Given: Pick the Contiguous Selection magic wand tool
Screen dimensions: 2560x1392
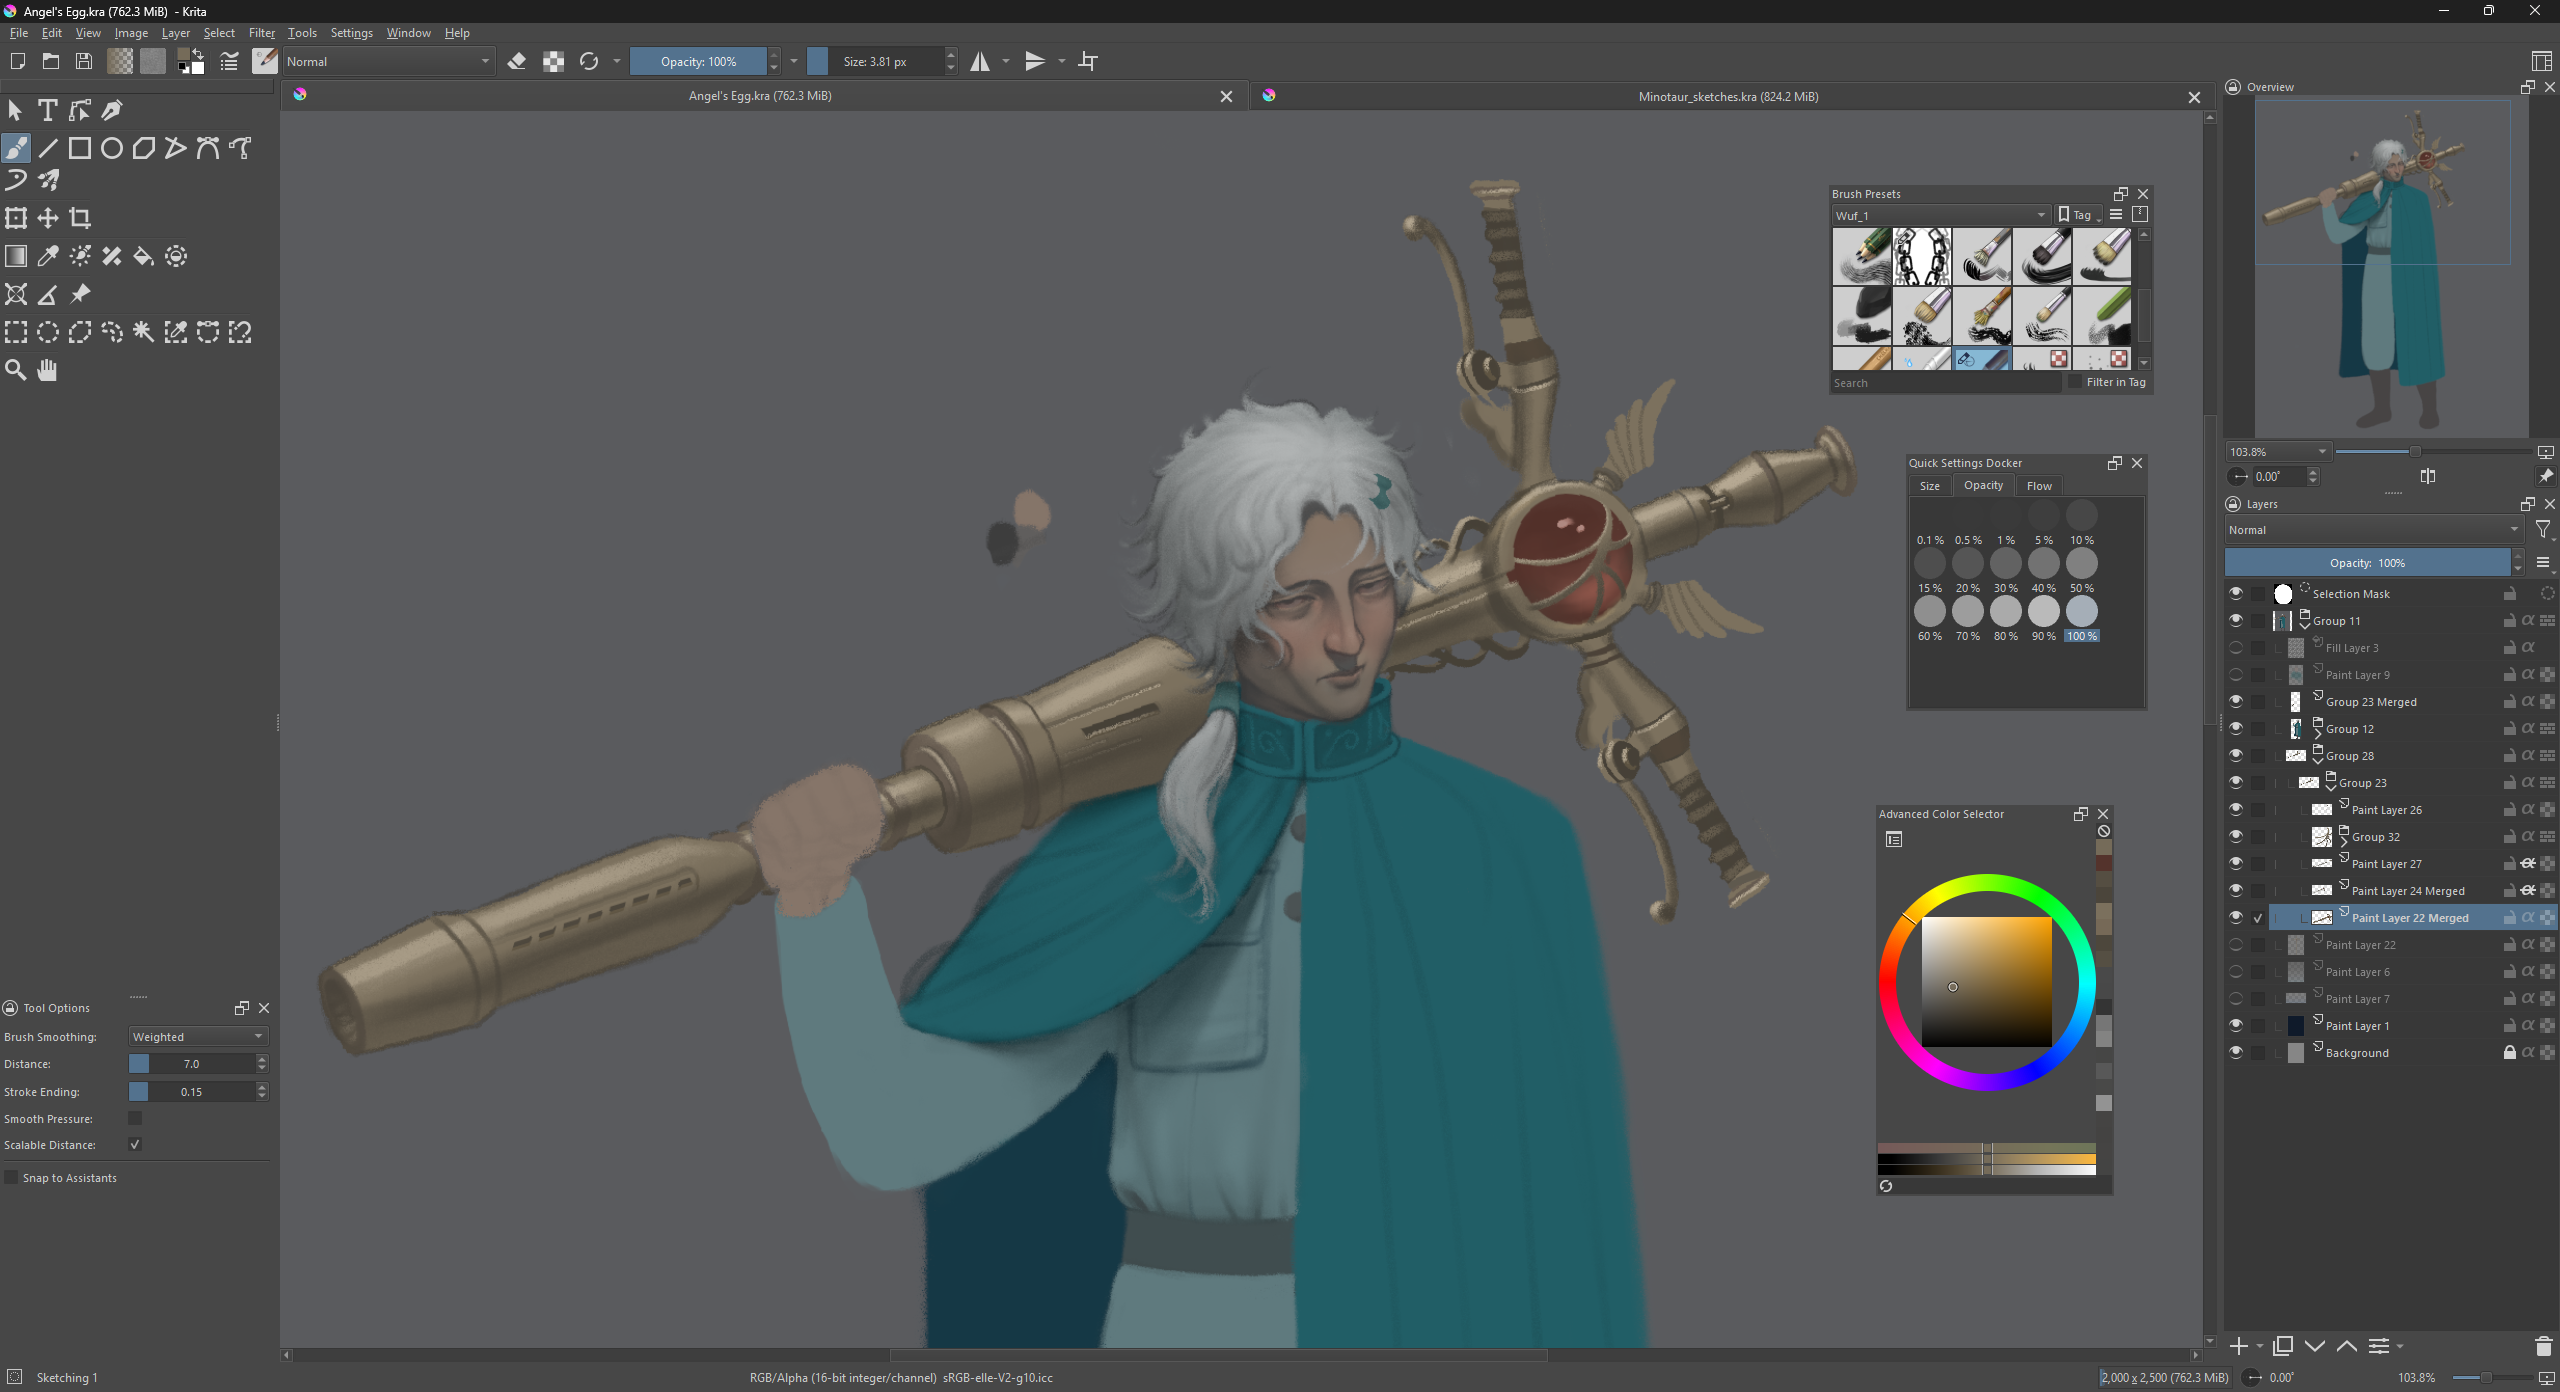Looking at the screenshot, I should pyautogui.click(x=144, y=332).
